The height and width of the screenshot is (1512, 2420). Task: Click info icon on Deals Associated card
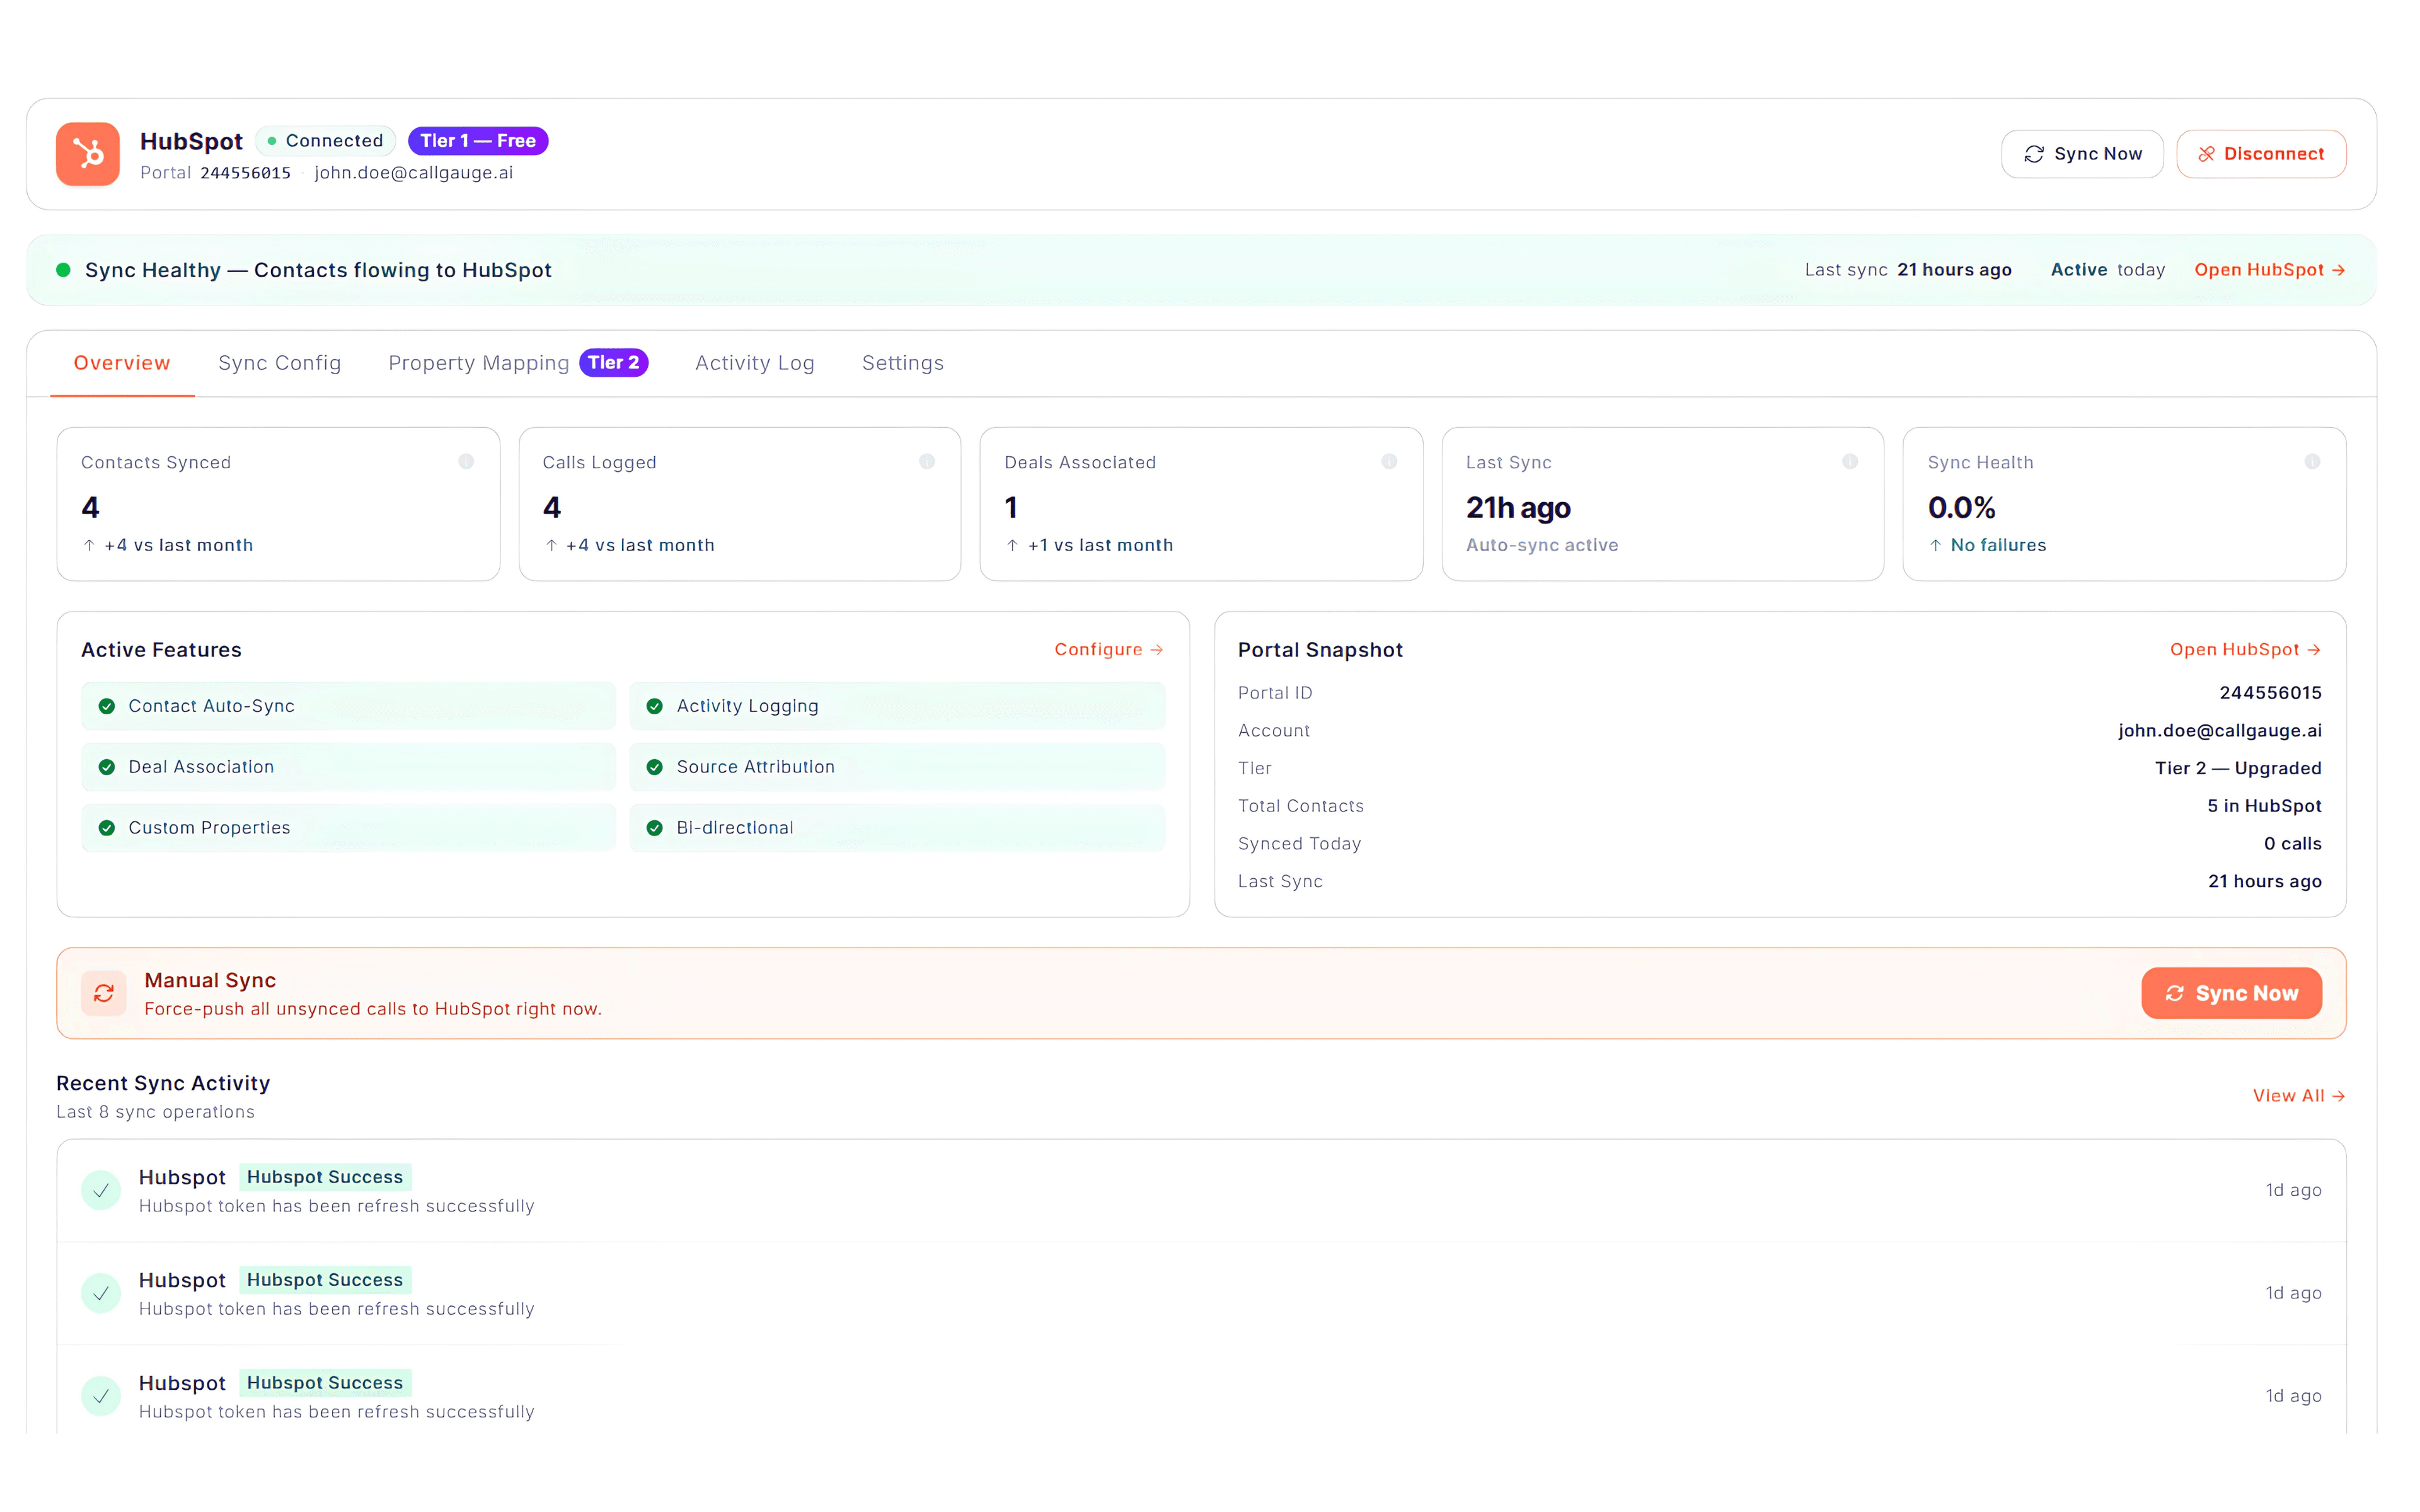pos(1388,461)
